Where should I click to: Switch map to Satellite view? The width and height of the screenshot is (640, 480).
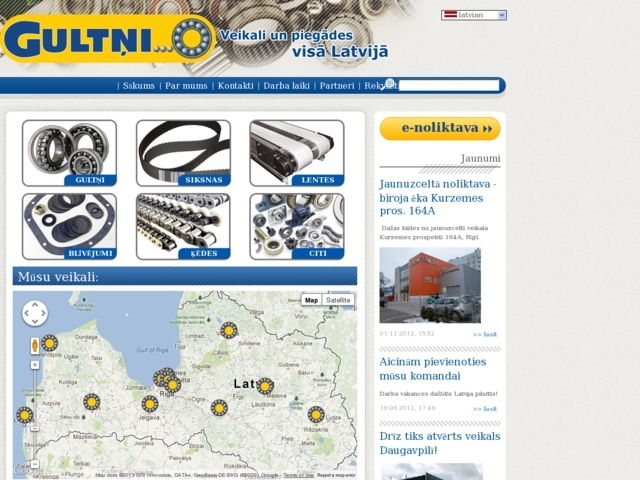point(338,300)
